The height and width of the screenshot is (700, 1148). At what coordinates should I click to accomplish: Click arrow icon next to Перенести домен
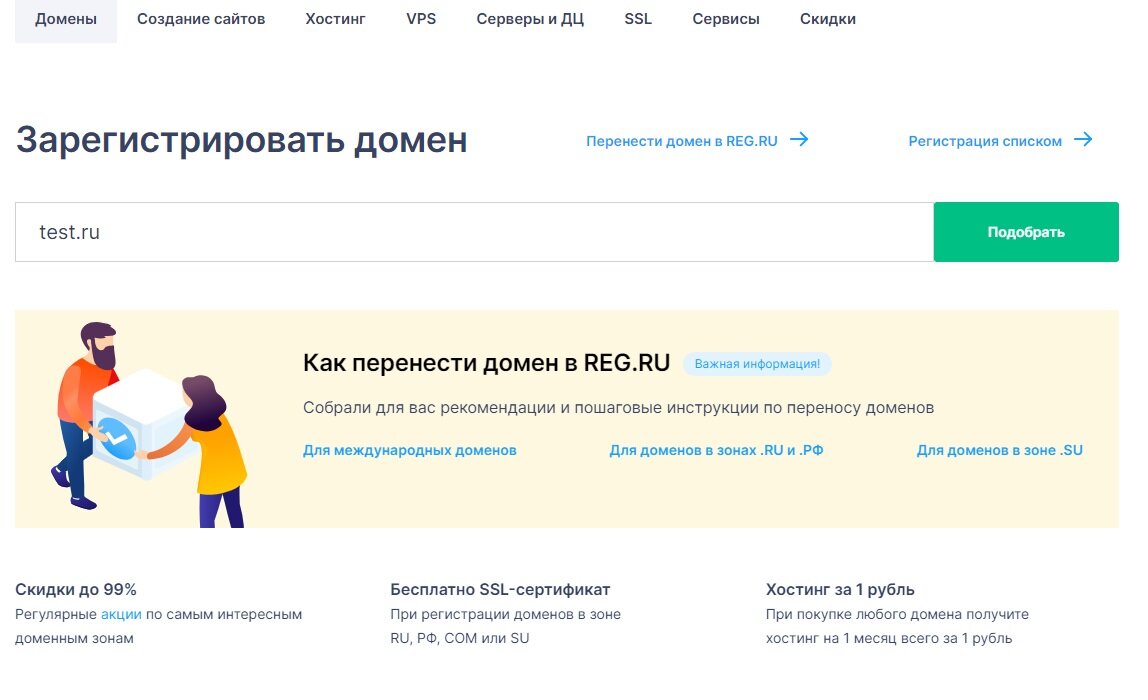coord(800,139)
